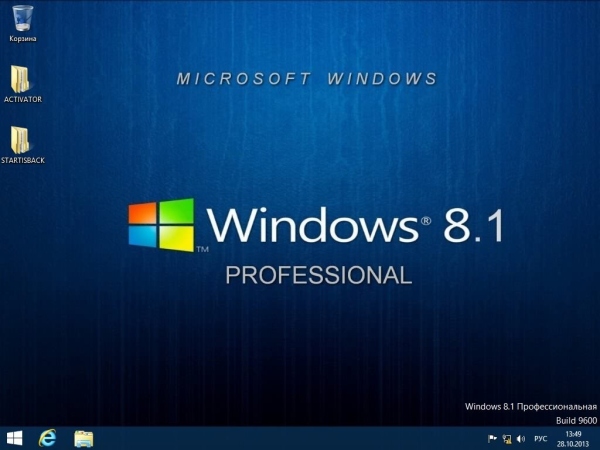Open the Windows Start button
The image size is (600, 450).
click(x=15, y=438)
